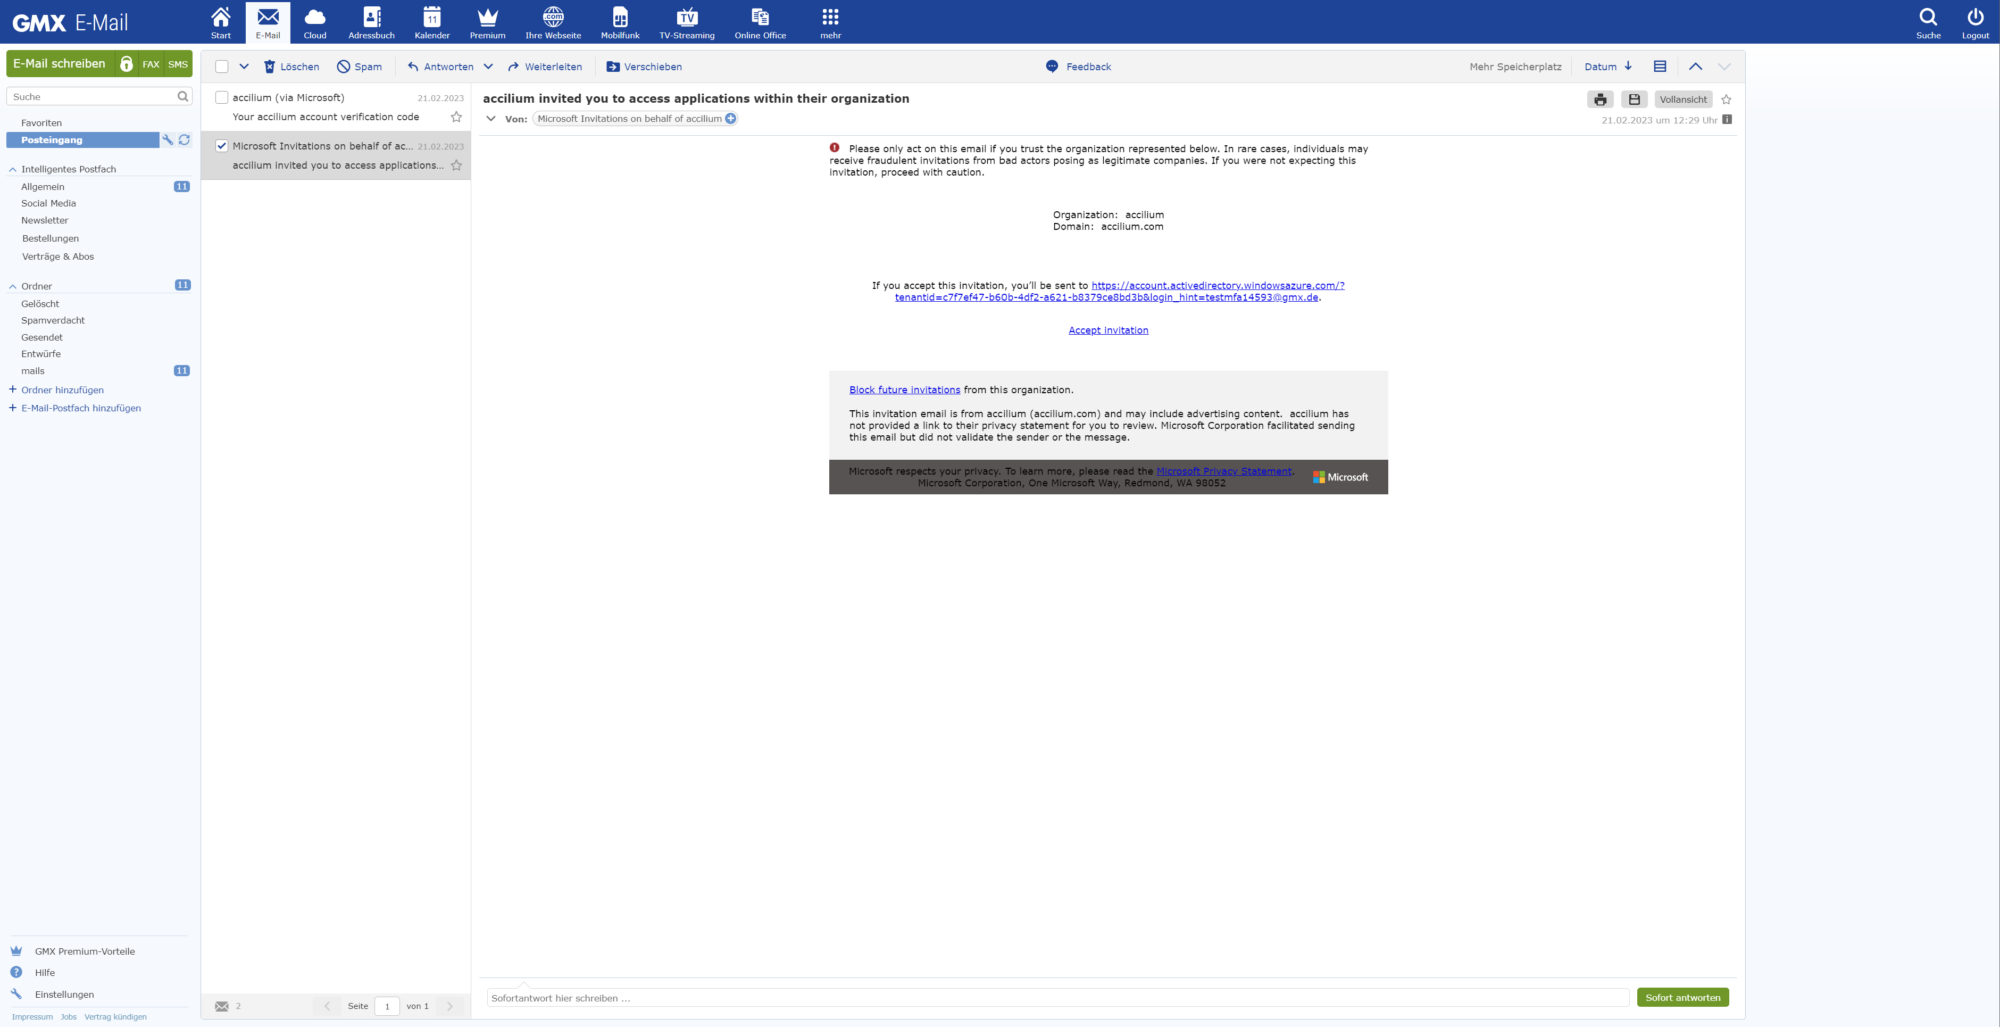Open the Social Media category
The height and width of the screenshot is (1027, 2000).
(x=48, y=204)
